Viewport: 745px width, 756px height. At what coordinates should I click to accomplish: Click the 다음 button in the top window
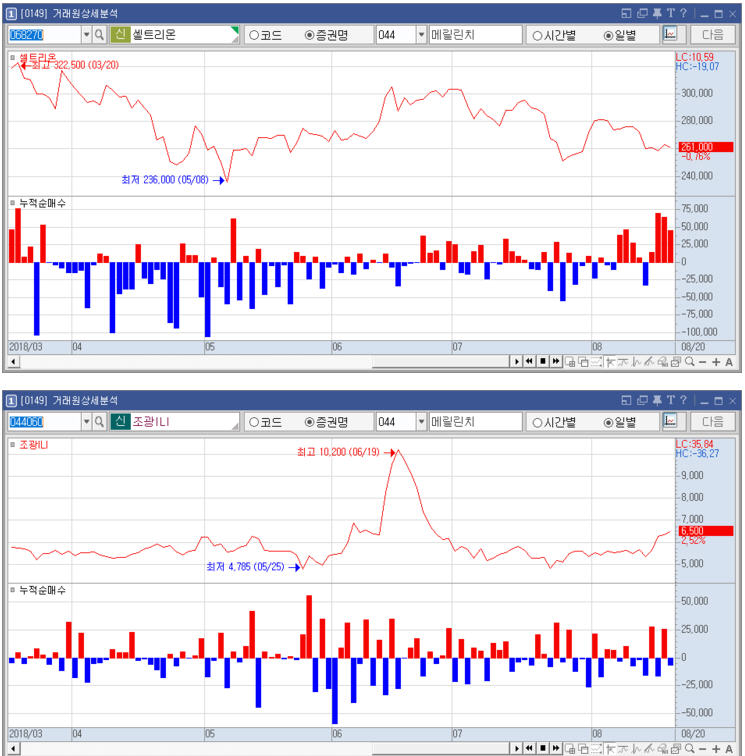[712, 35]
